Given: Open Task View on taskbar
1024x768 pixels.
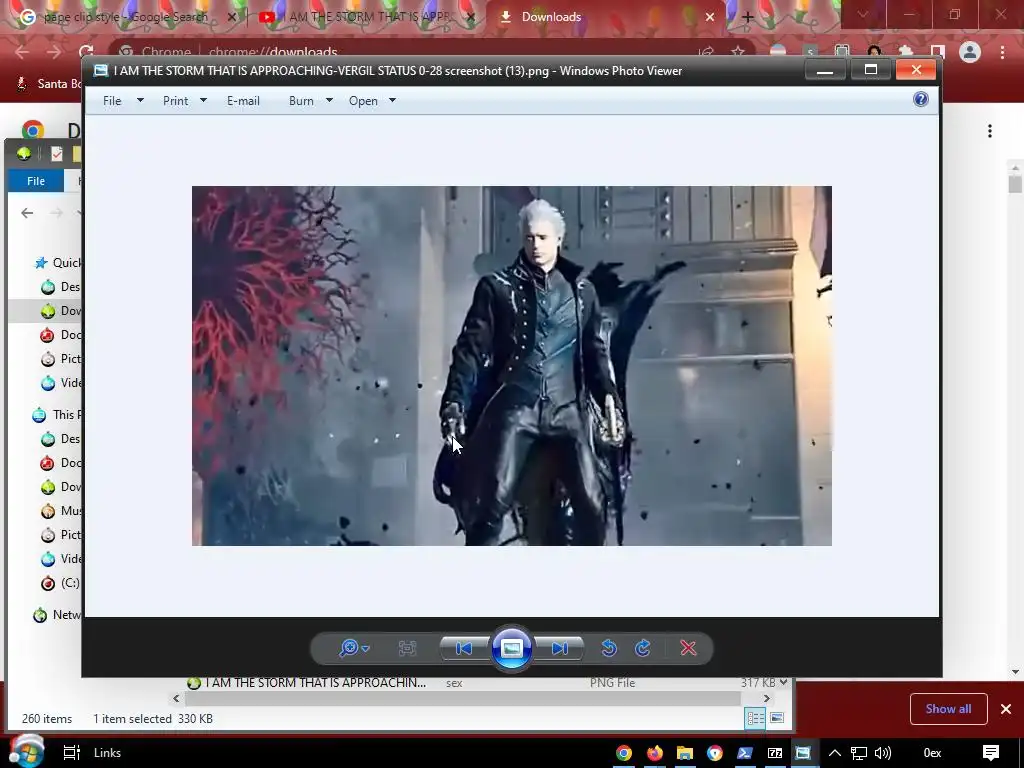Looking at the screenshot, I should click(x=71, y=752).
